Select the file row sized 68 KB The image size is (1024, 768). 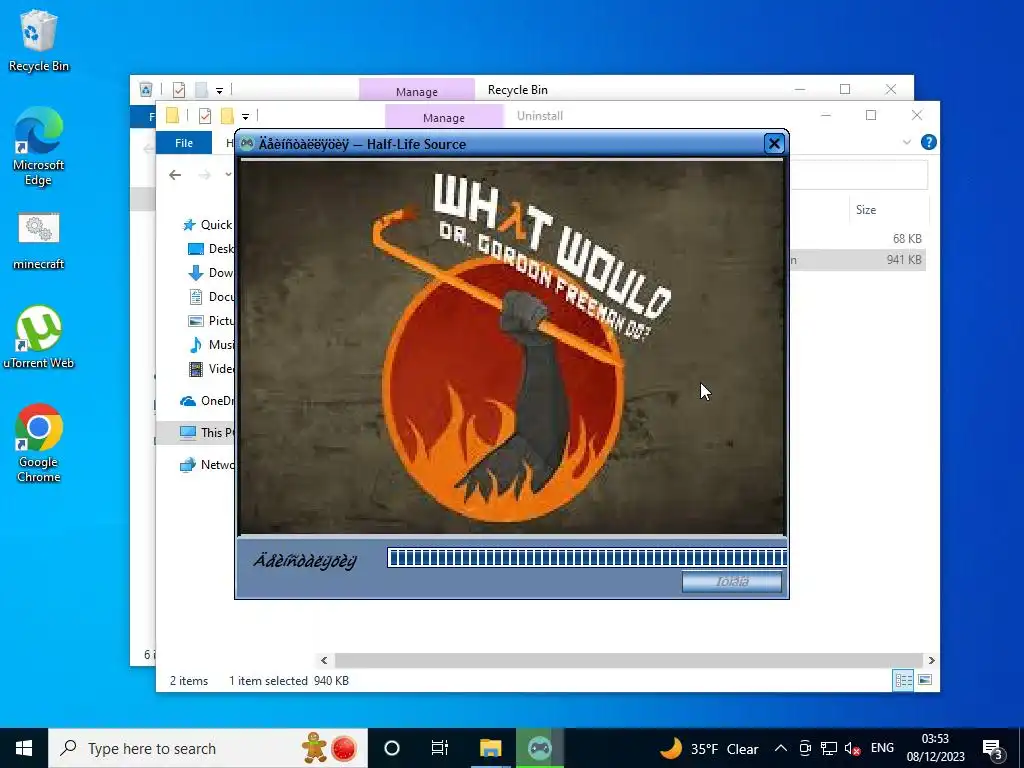[858, 238]
